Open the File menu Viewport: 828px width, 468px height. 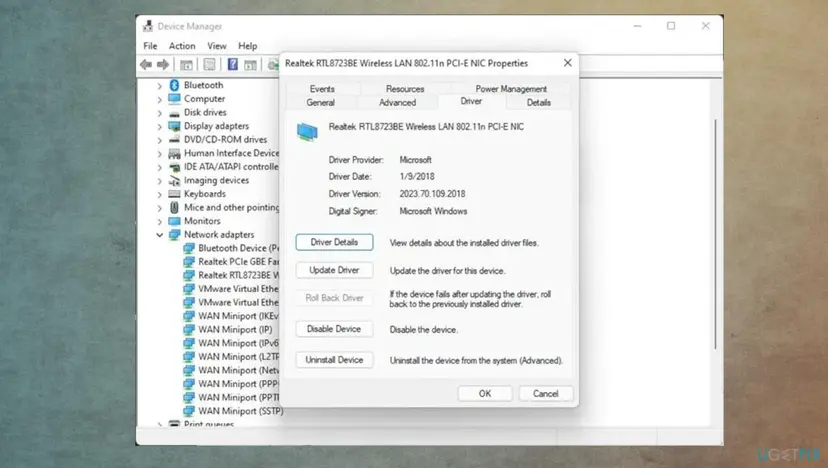click(x=150, y=46)
